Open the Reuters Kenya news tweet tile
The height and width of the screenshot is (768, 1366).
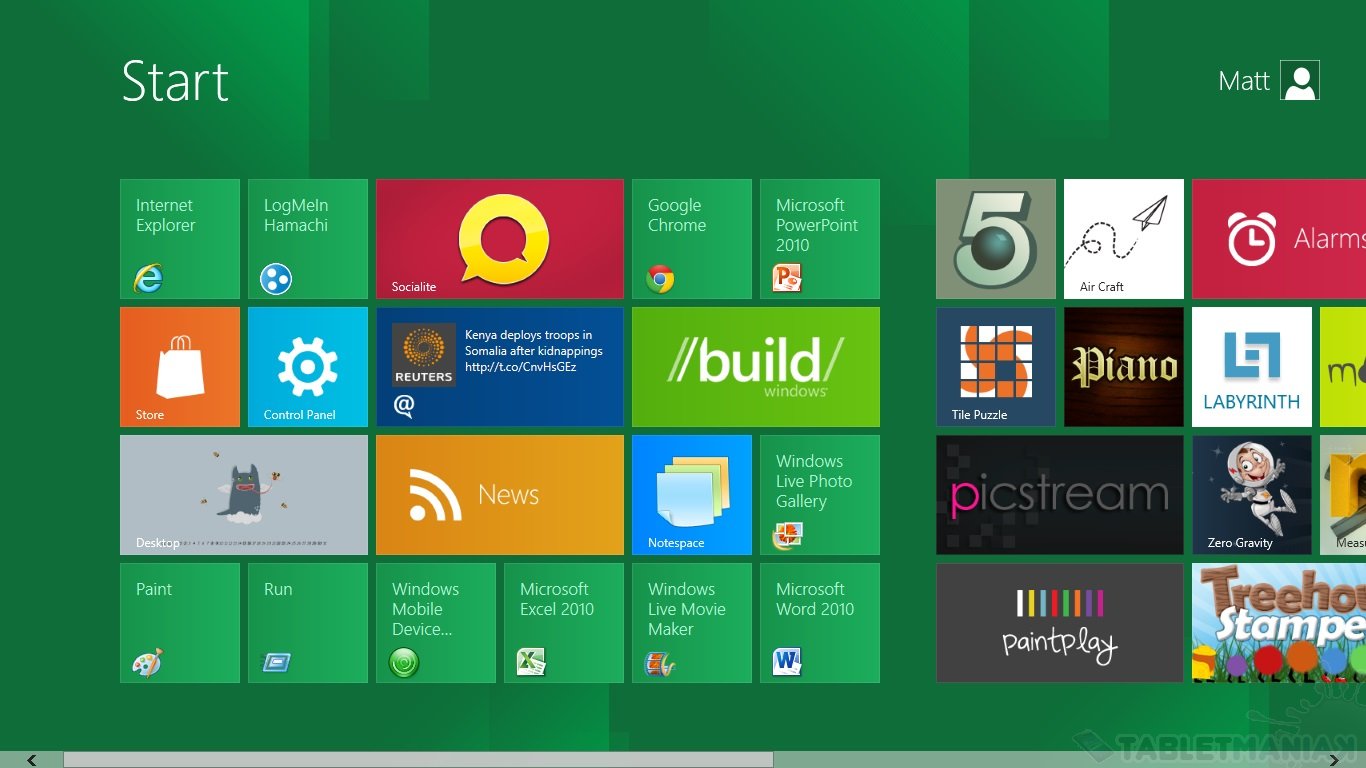[500, 367]
